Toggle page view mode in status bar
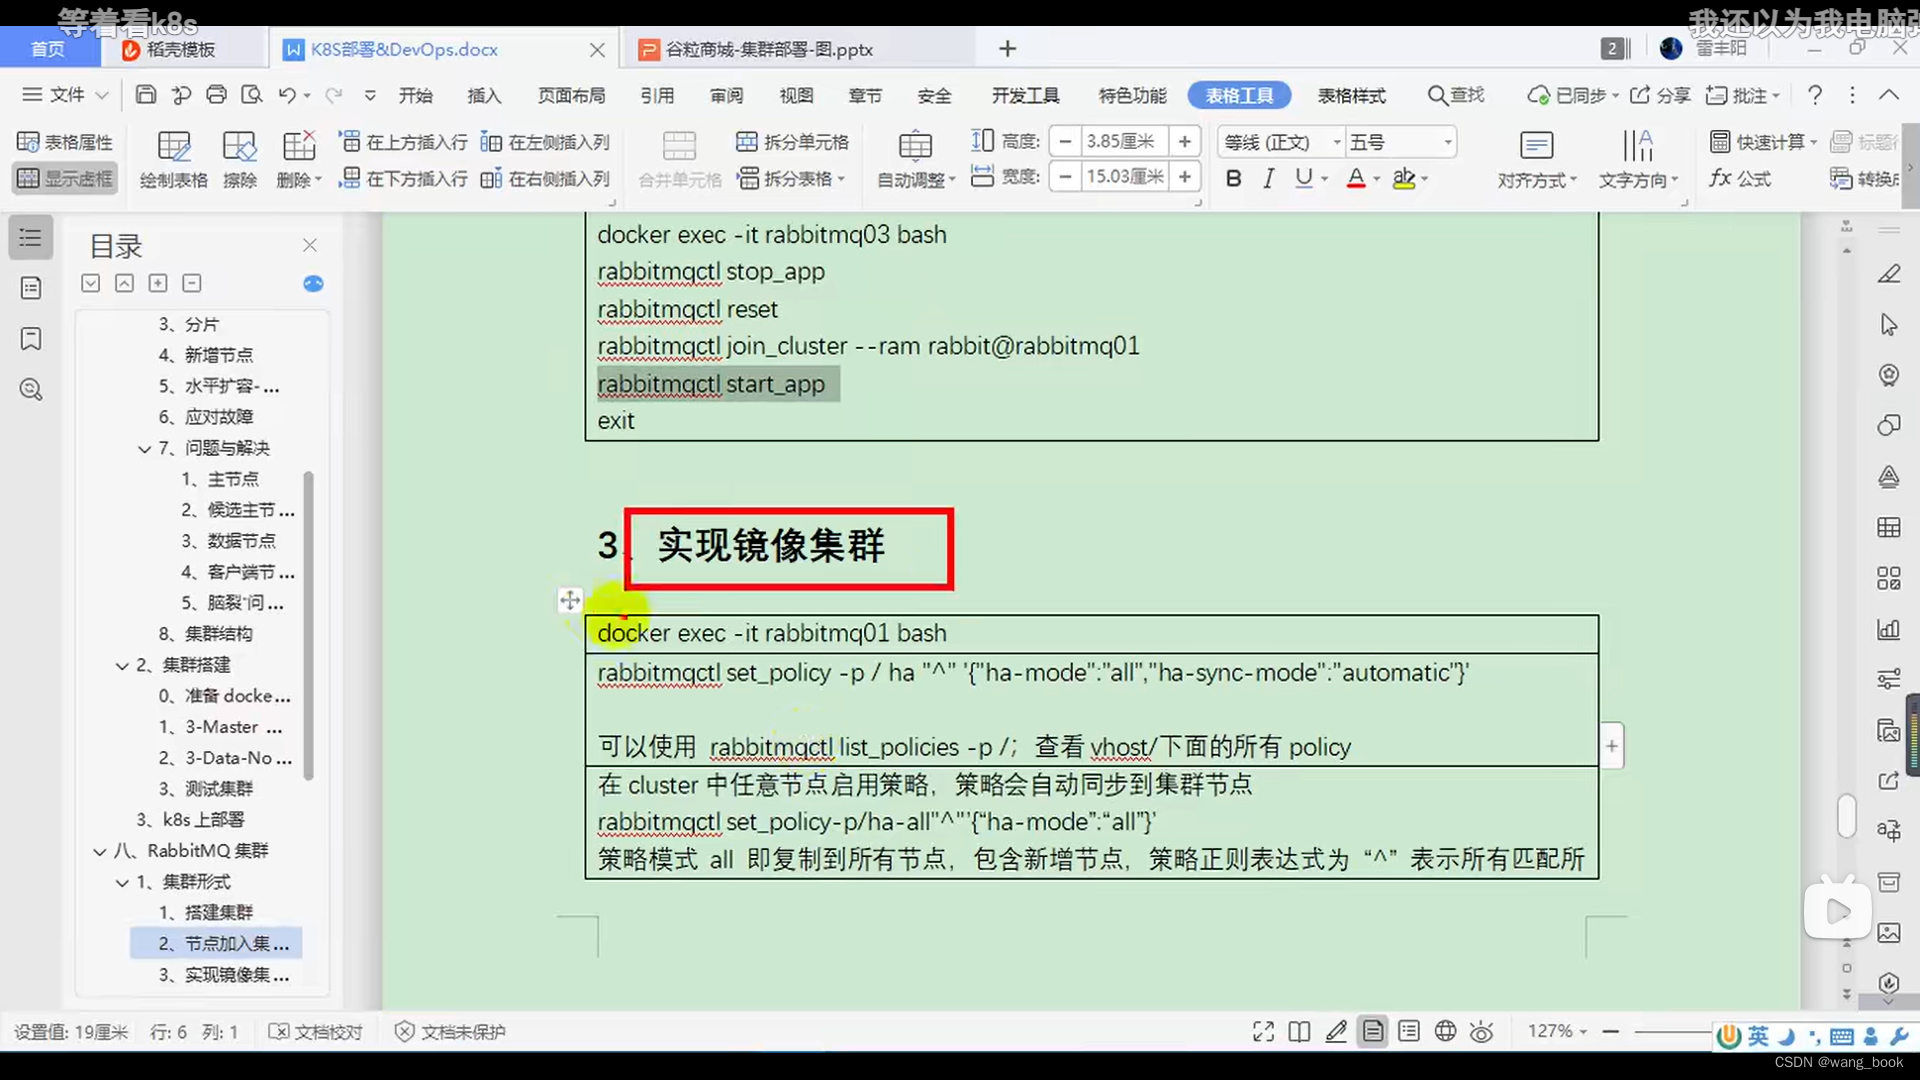This screenshot has height=1080, width=1920. point(1373,1032)
